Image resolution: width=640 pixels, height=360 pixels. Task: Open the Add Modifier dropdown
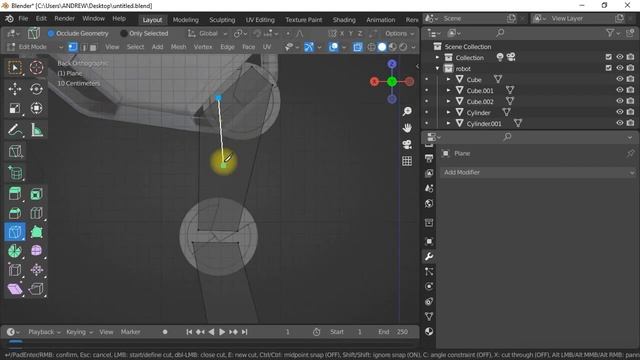[x=538, y=172]
